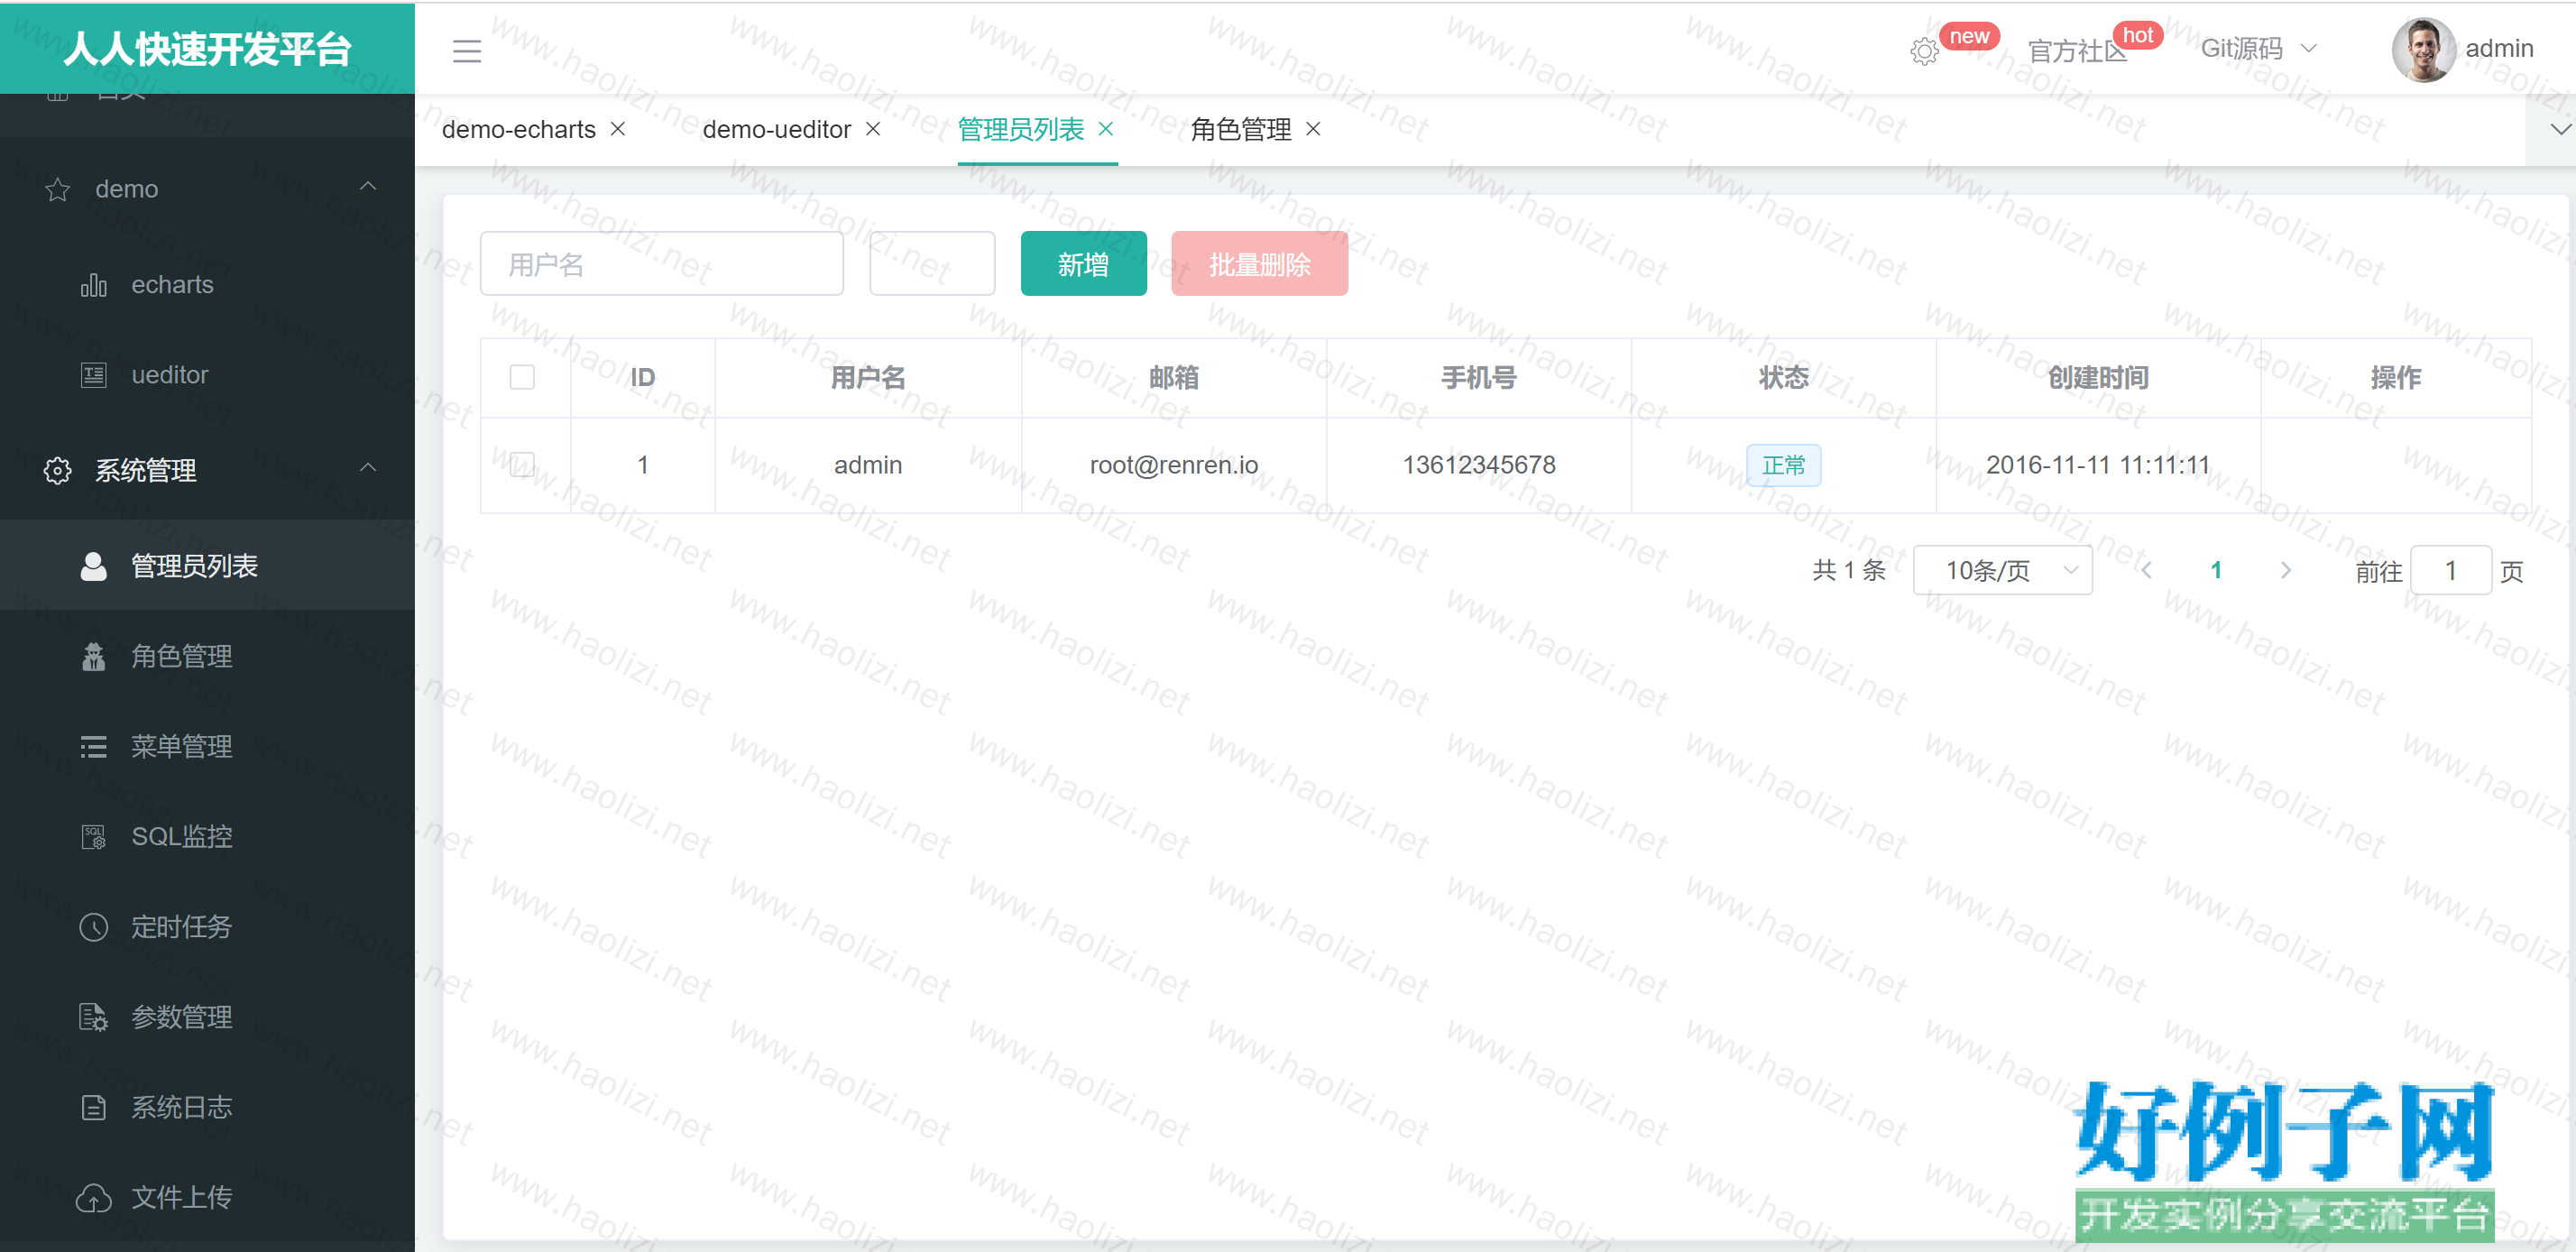
Task: Click the hamburger menu collapse icon
Action: tap(466, 51)
